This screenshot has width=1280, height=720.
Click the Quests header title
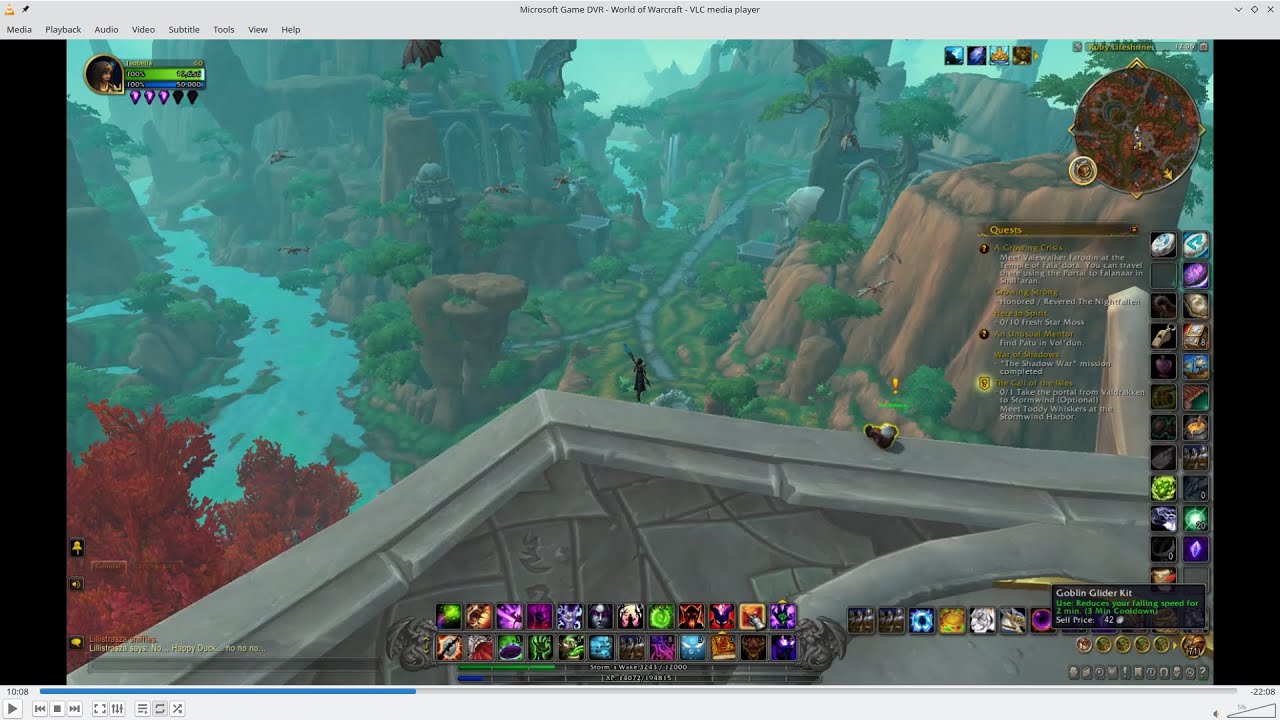pos(1005,230)
